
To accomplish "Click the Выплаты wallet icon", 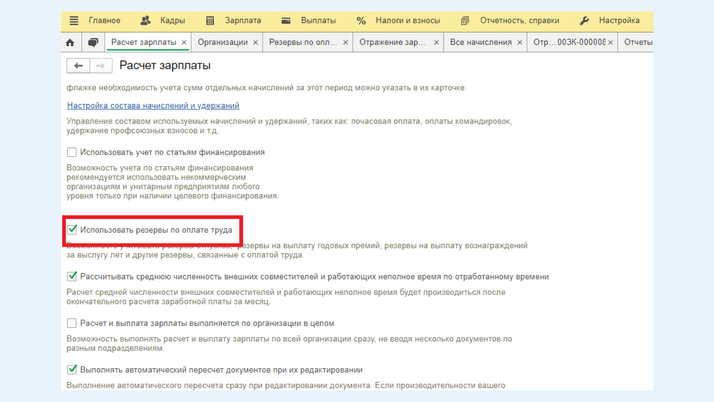I will coord(286,20).
